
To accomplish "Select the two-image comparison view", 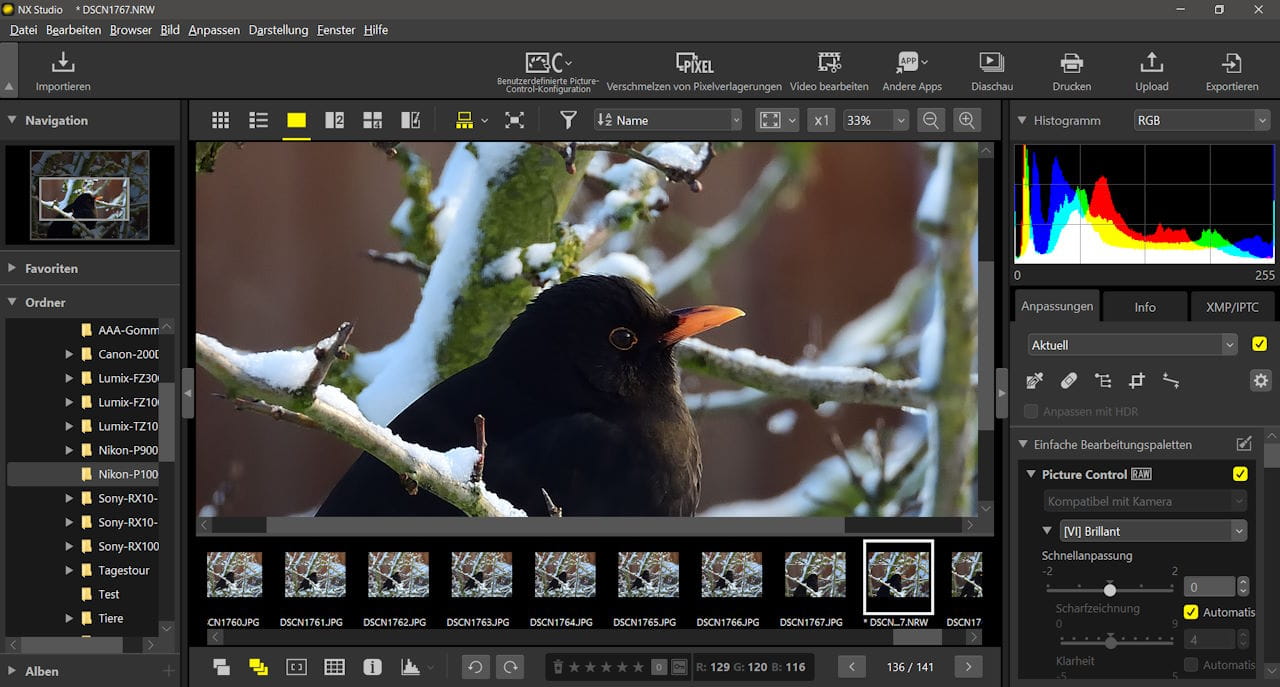I will click(334, 120).
